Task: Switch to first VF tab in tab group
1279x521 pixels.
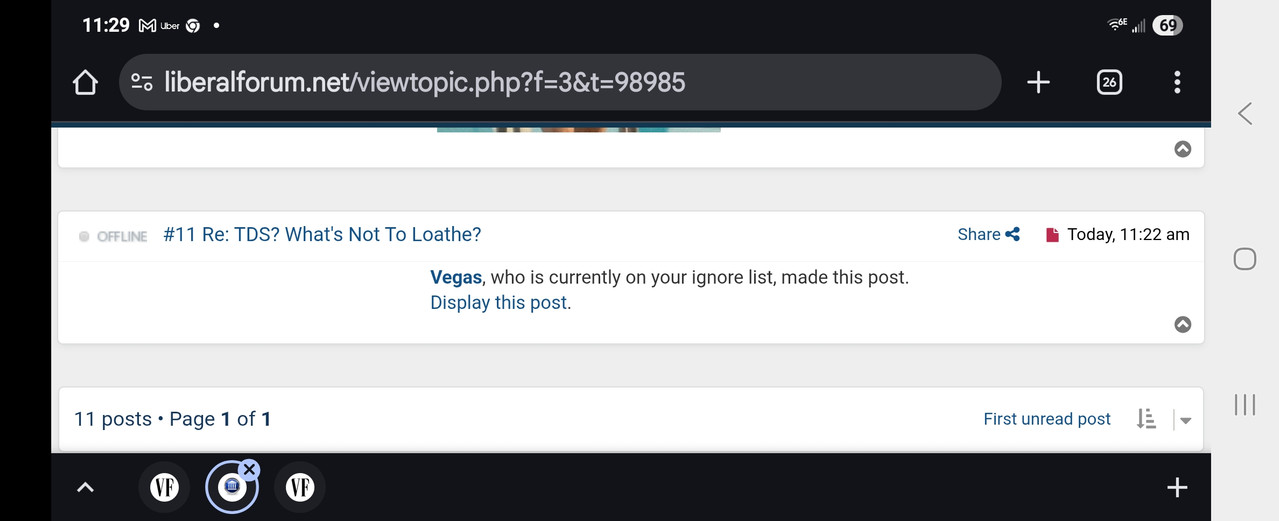Action: pyautogui.click(x=164, y=487)
